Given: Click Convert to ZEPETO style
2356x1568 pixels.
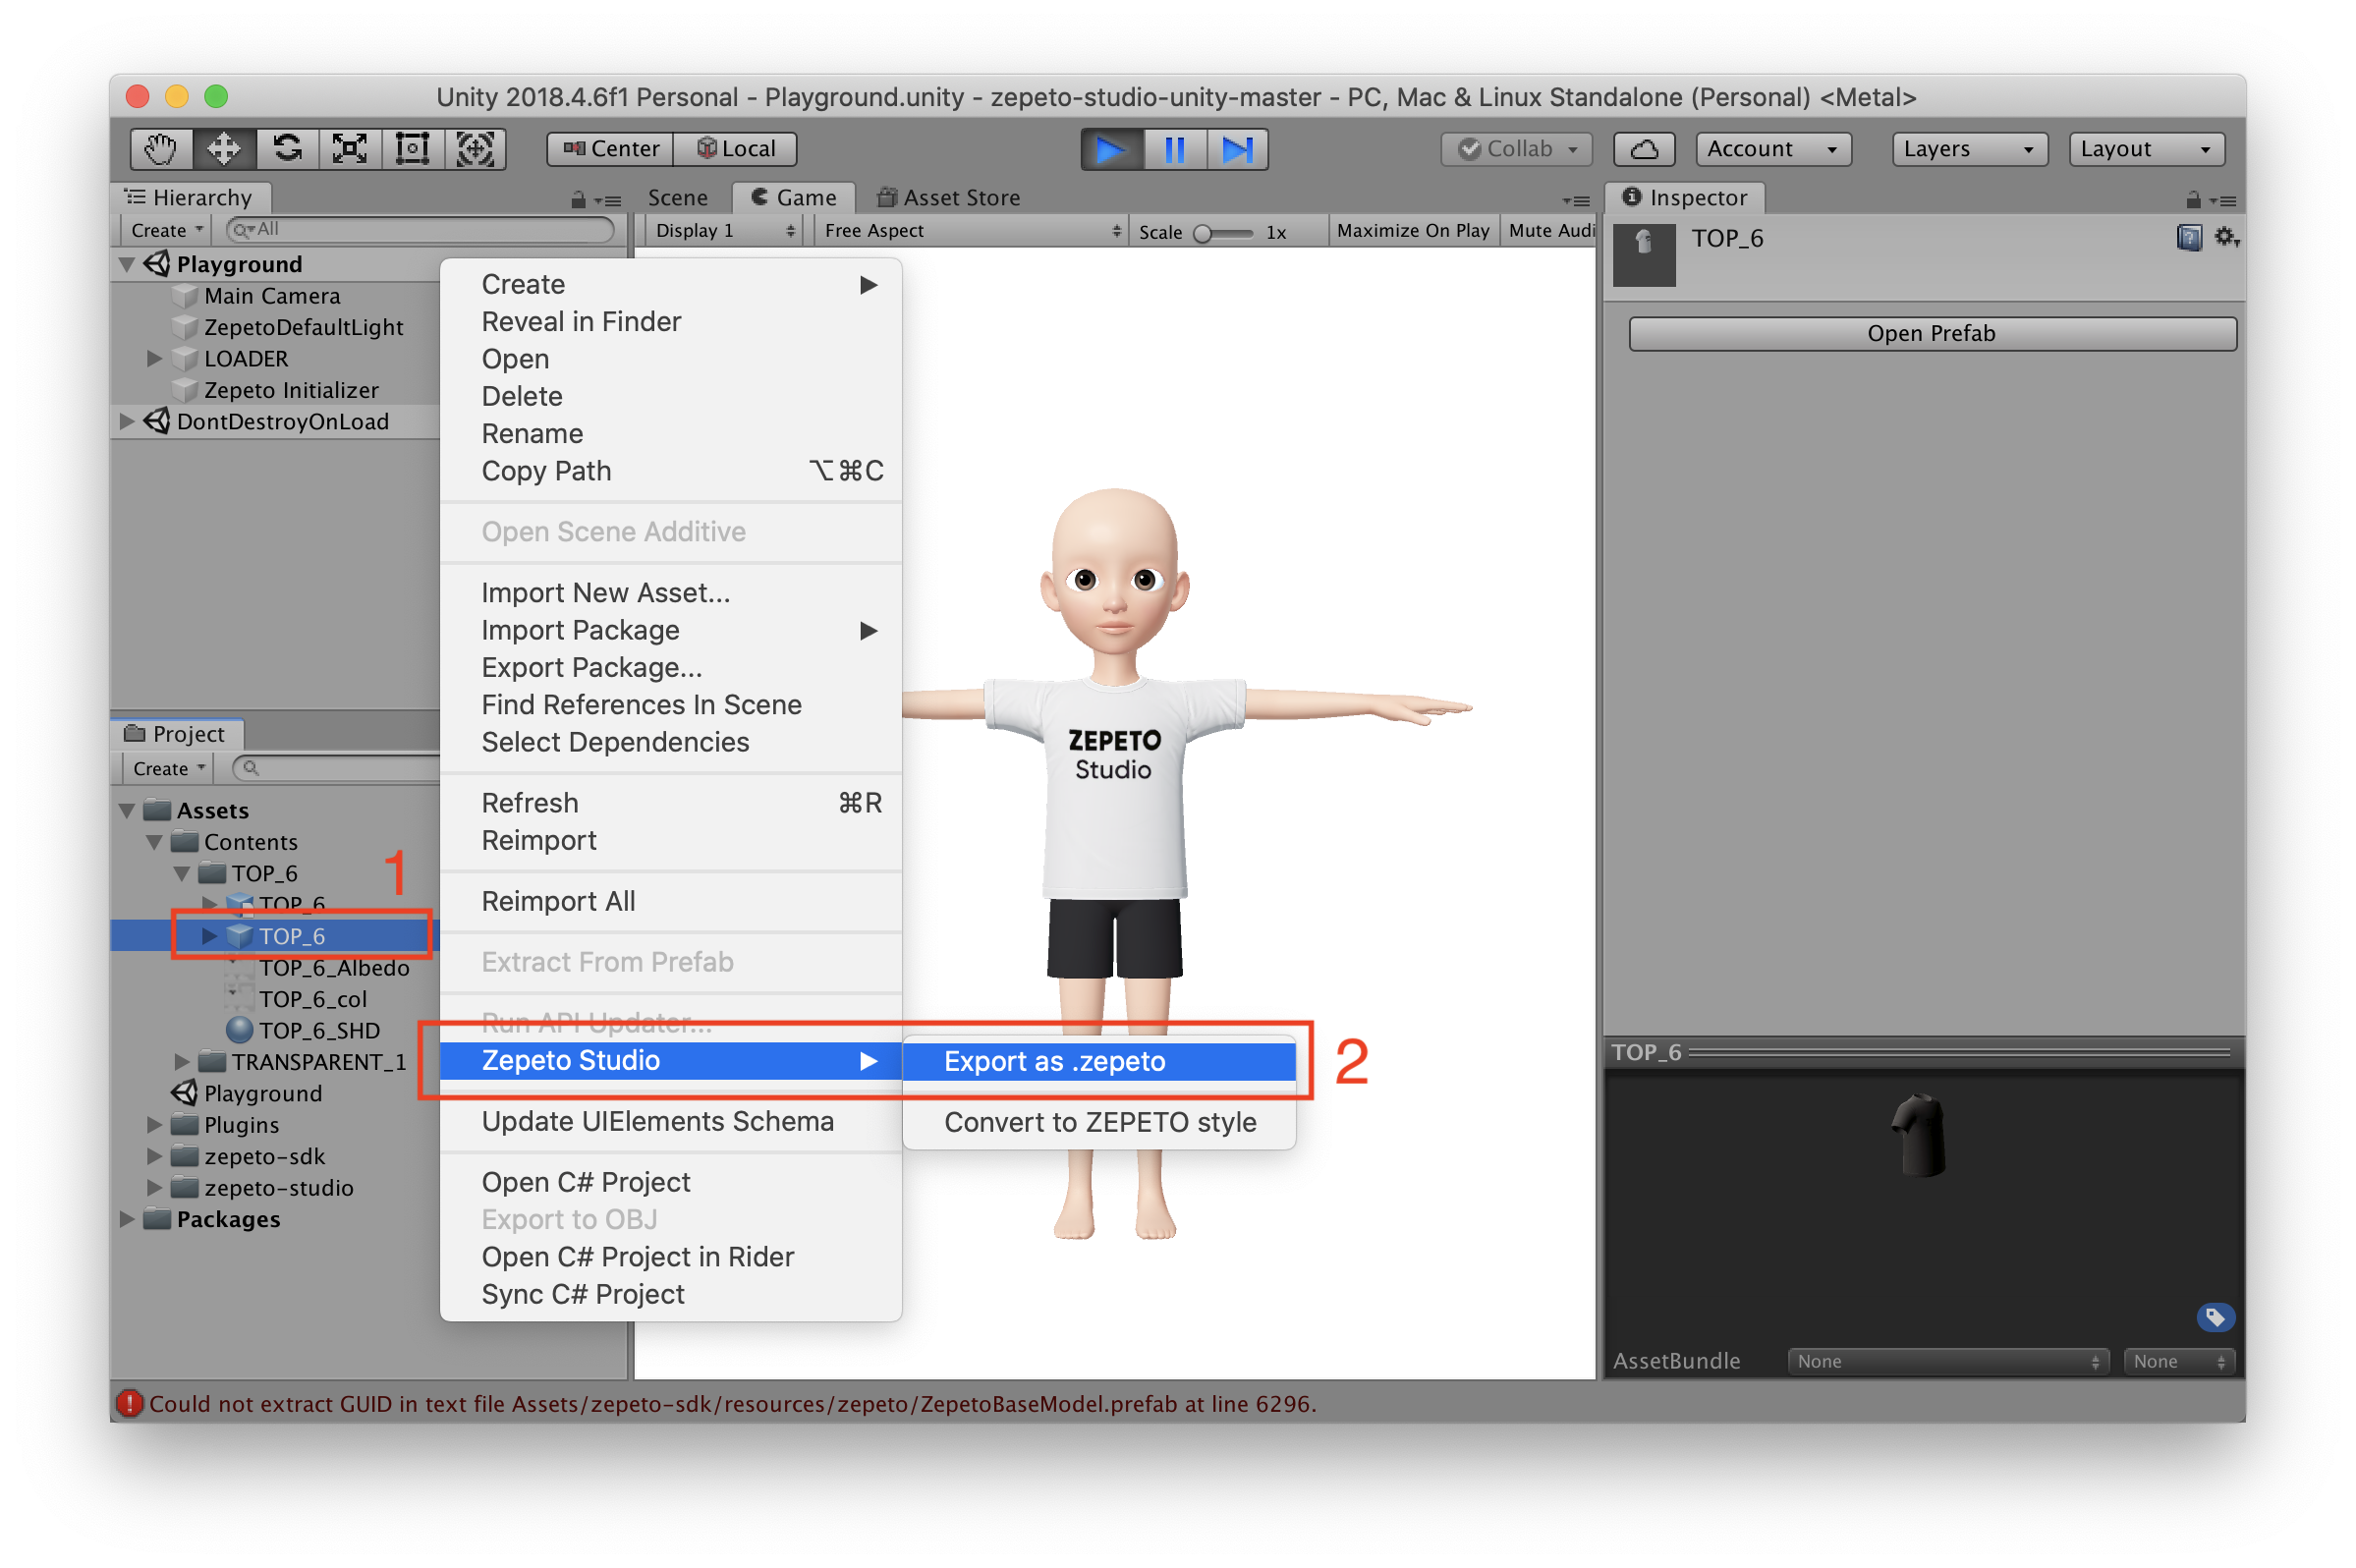Looking at the screenshot, I should (1099, 1123).
